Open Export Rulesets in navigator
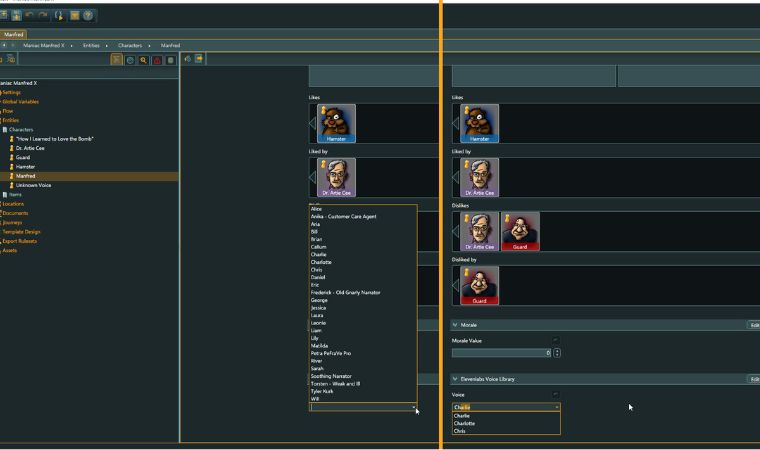Screen dimensions: 760x450 [20, 241]
